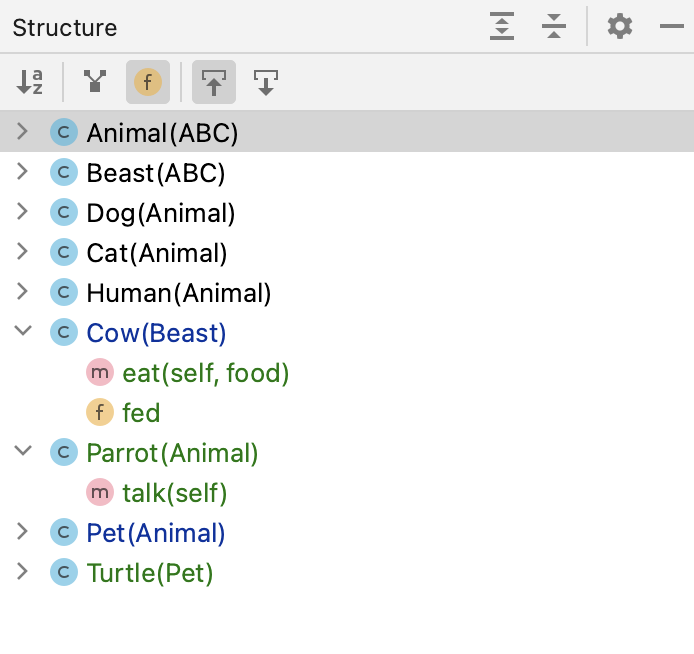The image size is (694, 654).
Task: Hide the Structure panel with the minus icon
Action: [x=671, y=26]
